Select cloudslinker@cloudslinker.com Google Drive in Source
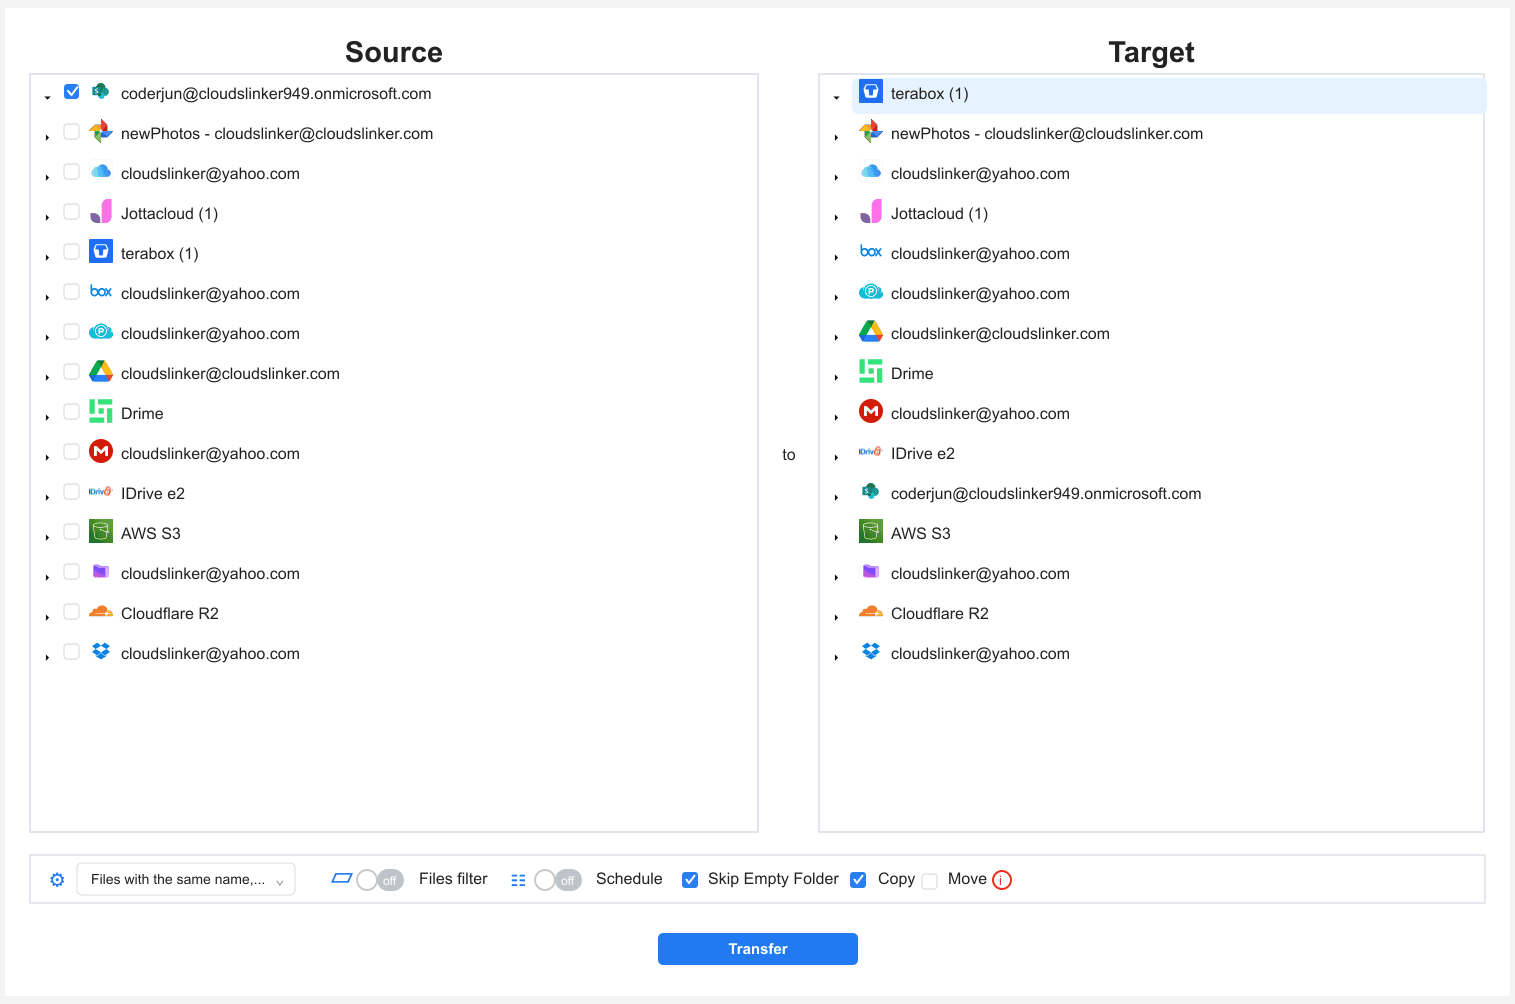 tap(230, 374)
